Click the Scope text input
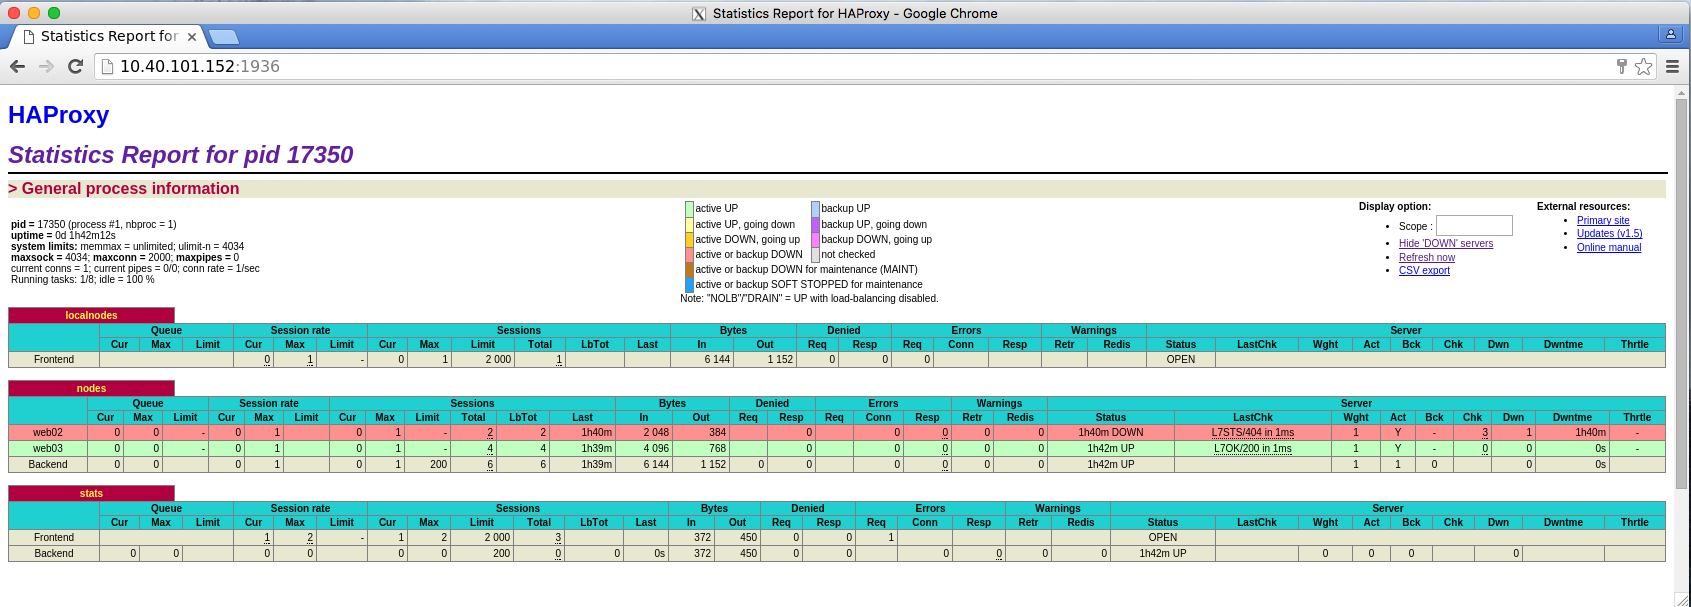The height and width of the screenshot is (607, 1691). click(x=1474, y=226)
